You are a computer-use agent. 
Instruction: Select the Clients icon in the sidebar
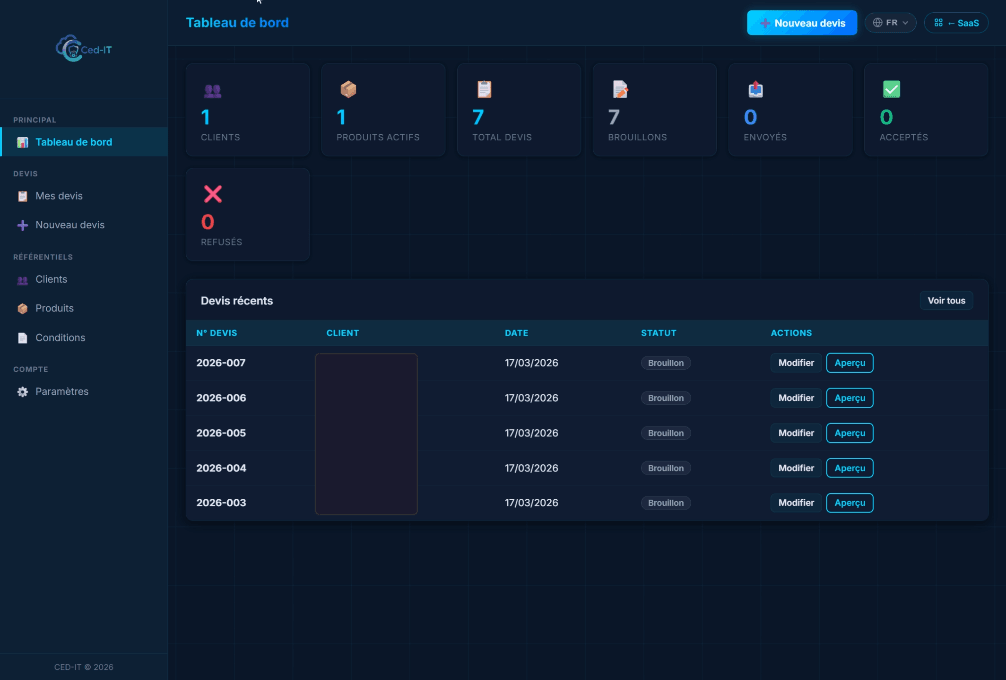(22, 279)
